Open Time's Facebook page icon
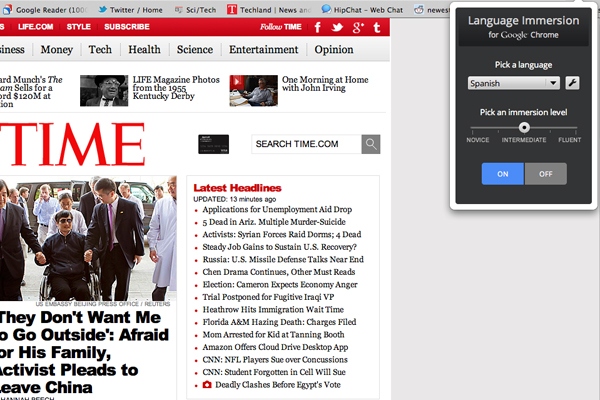Viewport: 600px width, 400px height. pos(318,27)
